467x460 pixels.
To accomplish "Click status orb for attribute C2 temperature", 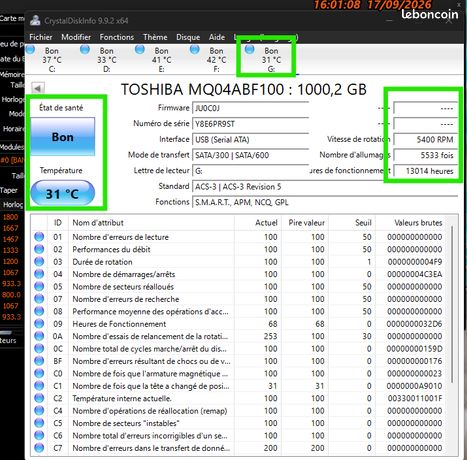I will (39, 398).
